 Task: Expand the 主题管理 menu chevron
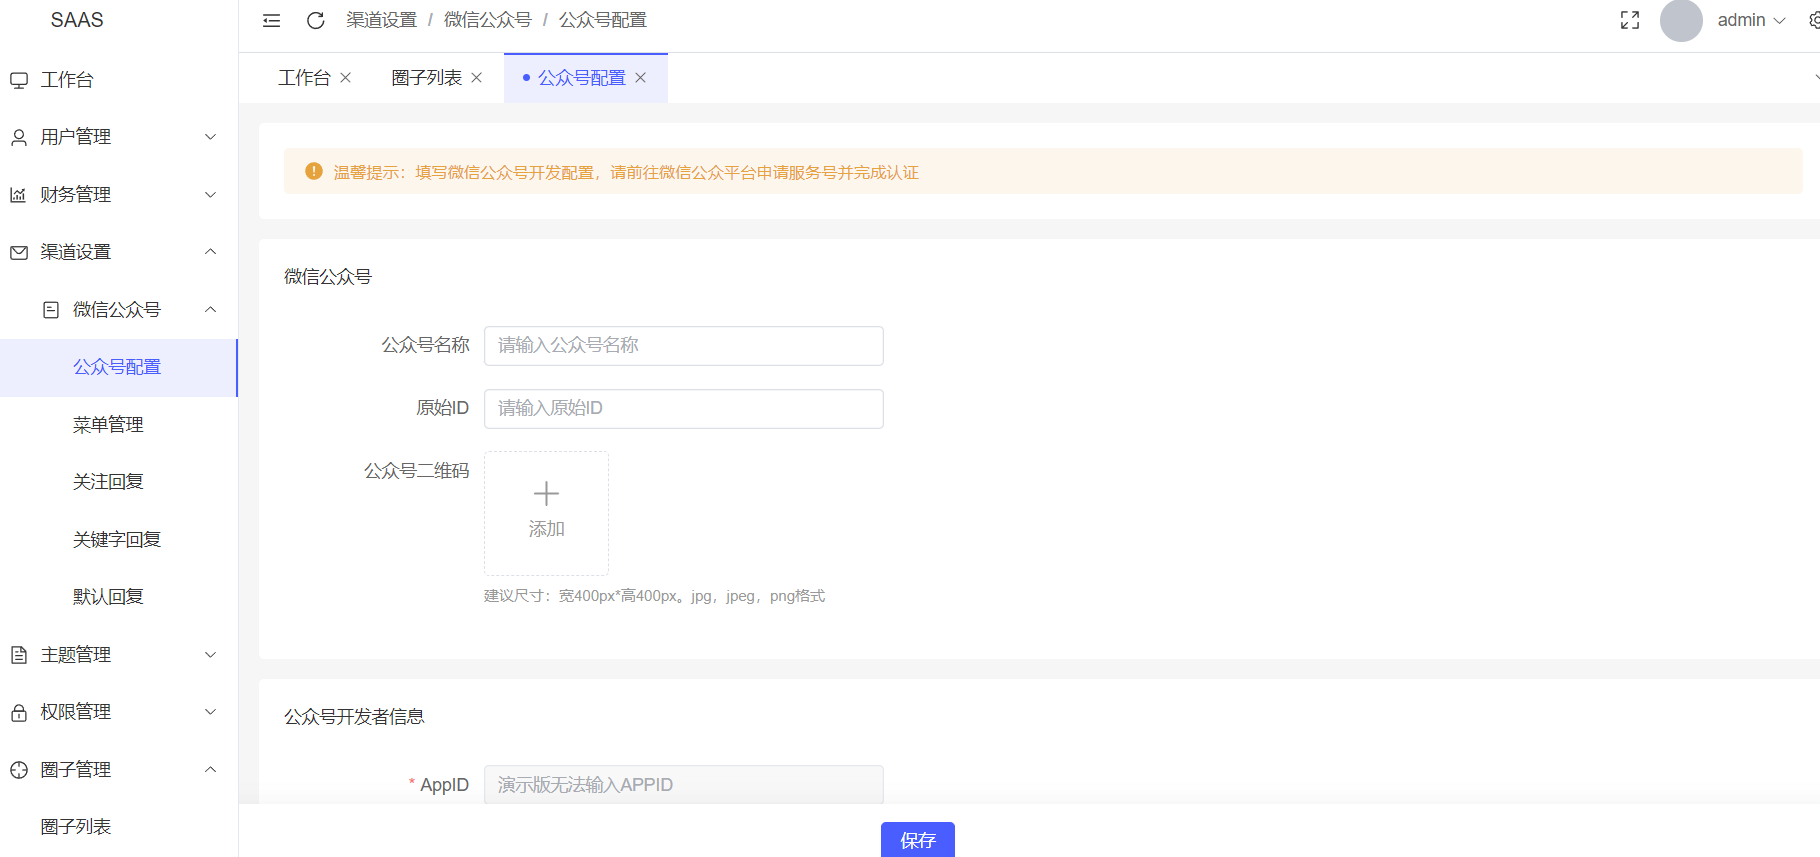[x=210, y=655]
